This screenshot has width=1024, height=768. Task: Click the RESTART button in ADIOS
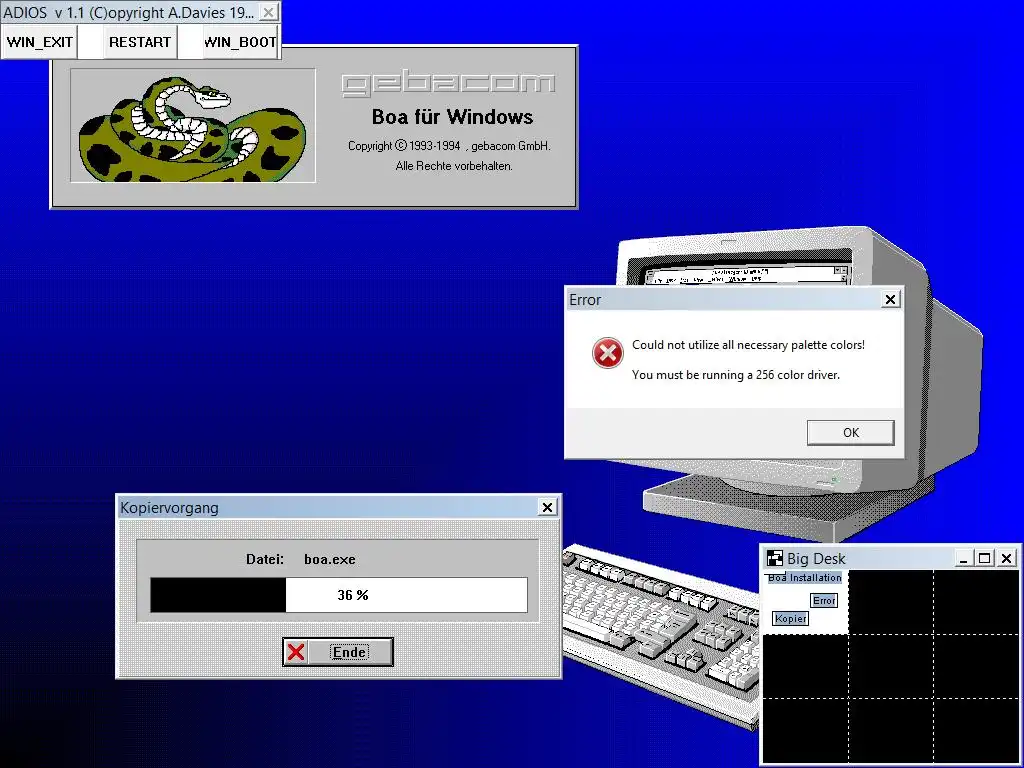(140, 42)
